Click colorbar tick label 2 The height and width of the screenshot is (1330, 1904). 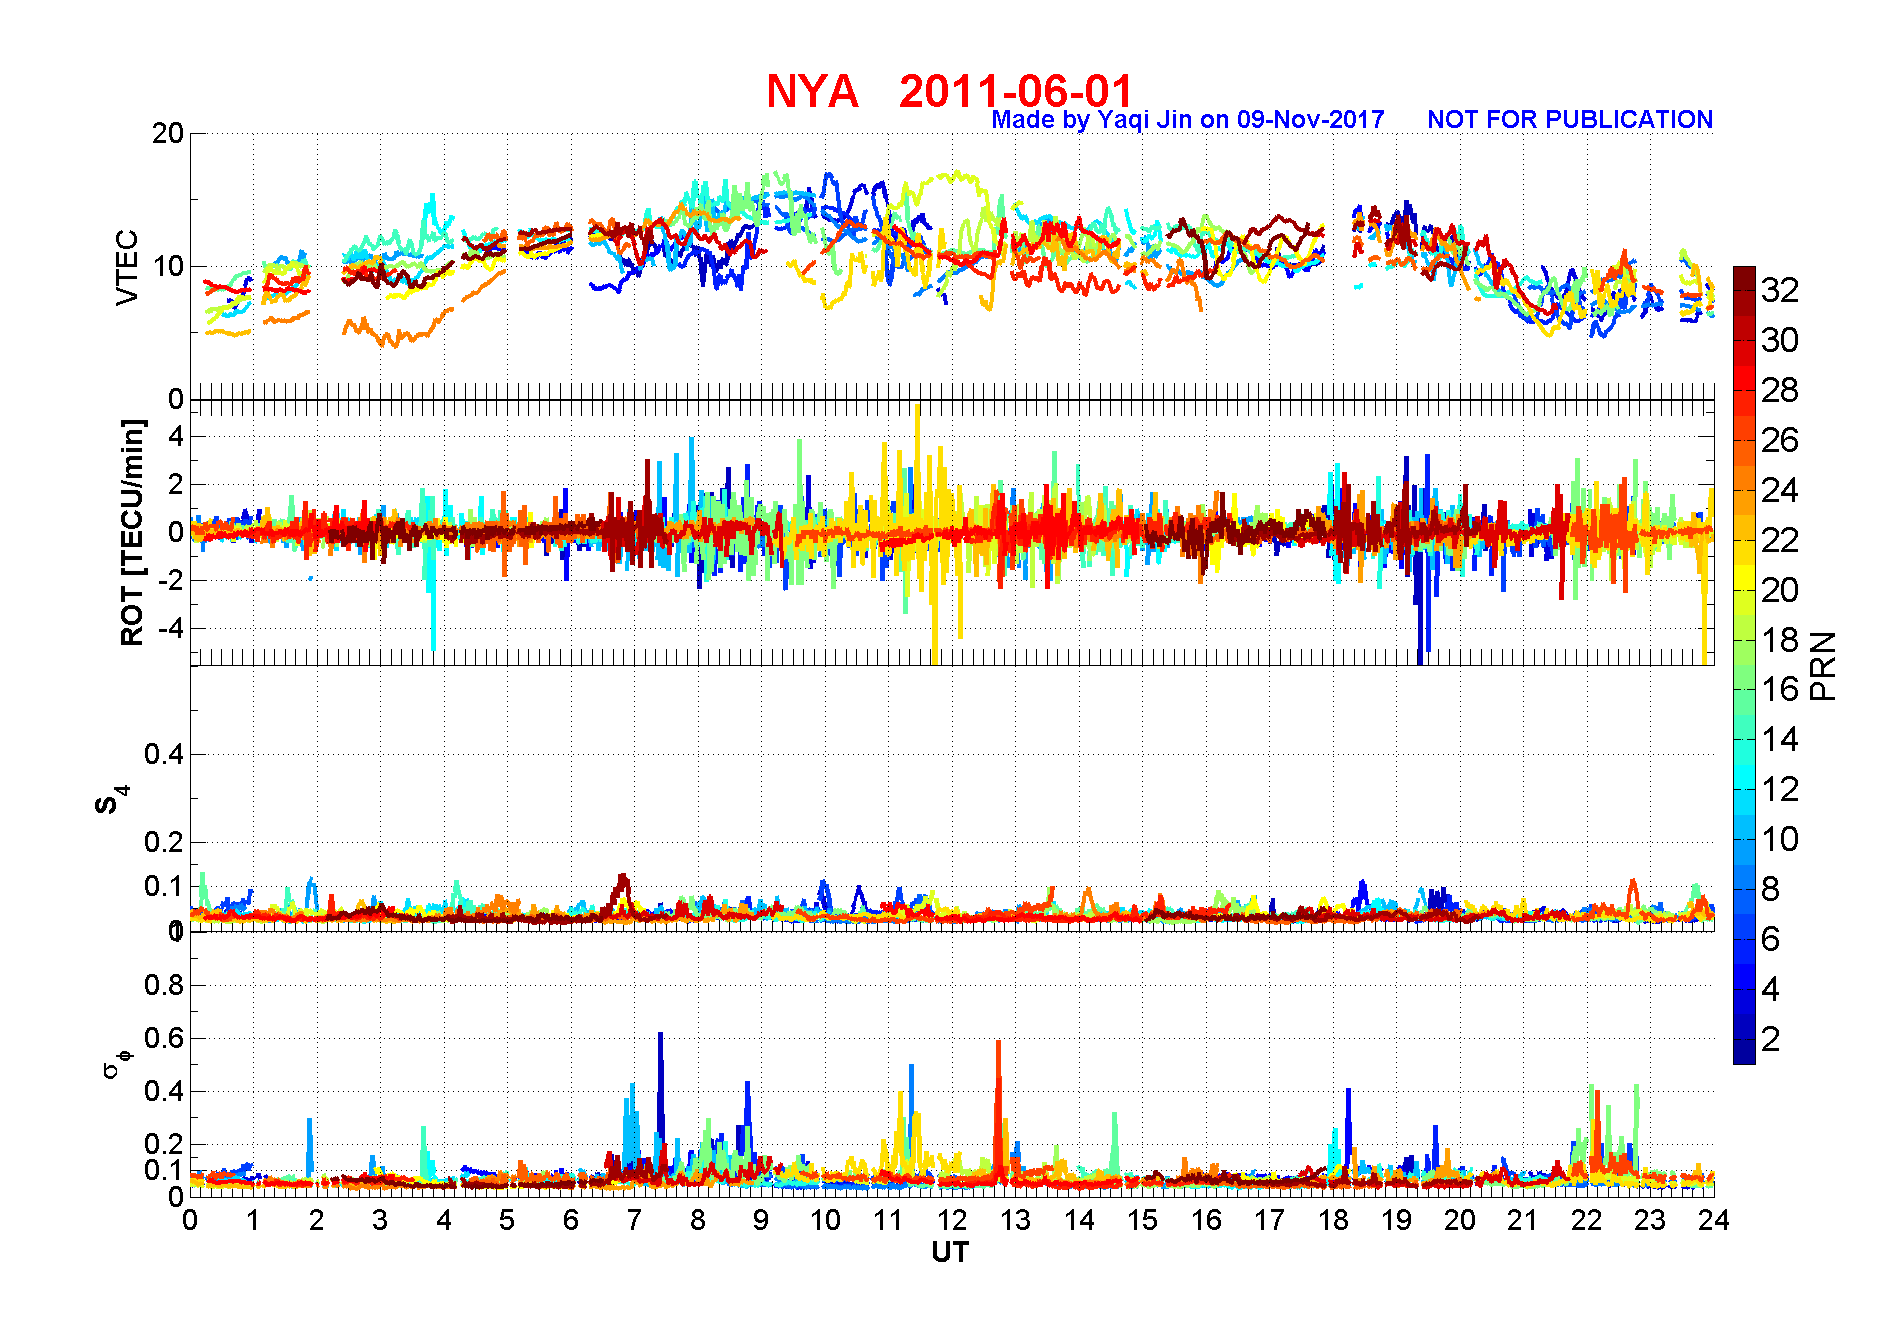click(1771, 1039)
